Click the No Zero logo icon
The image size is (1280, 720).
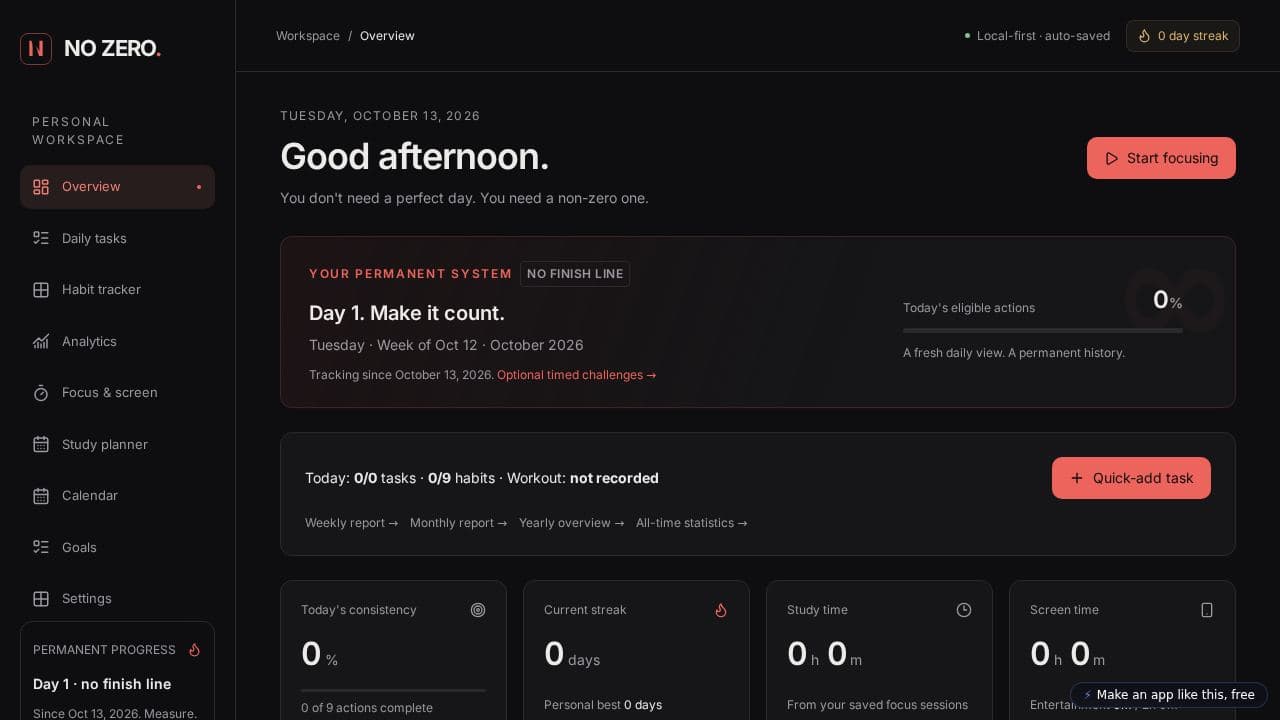36,48
